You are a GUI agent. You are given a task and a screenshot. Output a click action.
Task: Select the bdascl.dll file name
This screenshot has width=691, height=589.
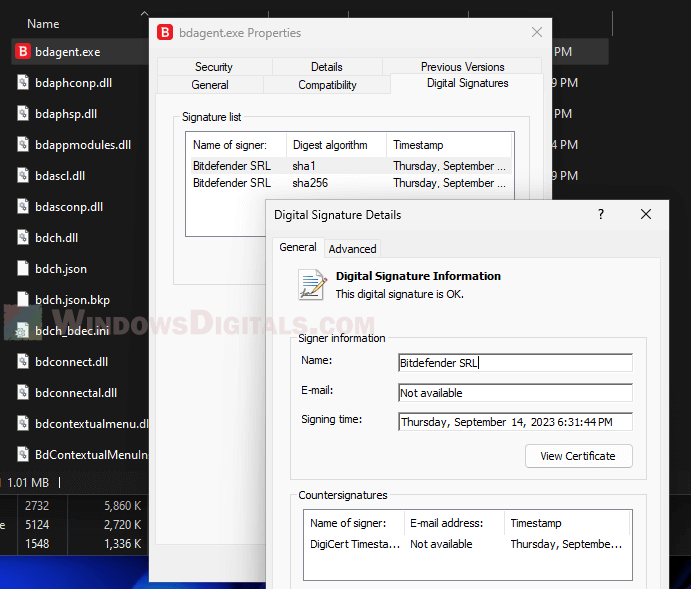point(60,176)
